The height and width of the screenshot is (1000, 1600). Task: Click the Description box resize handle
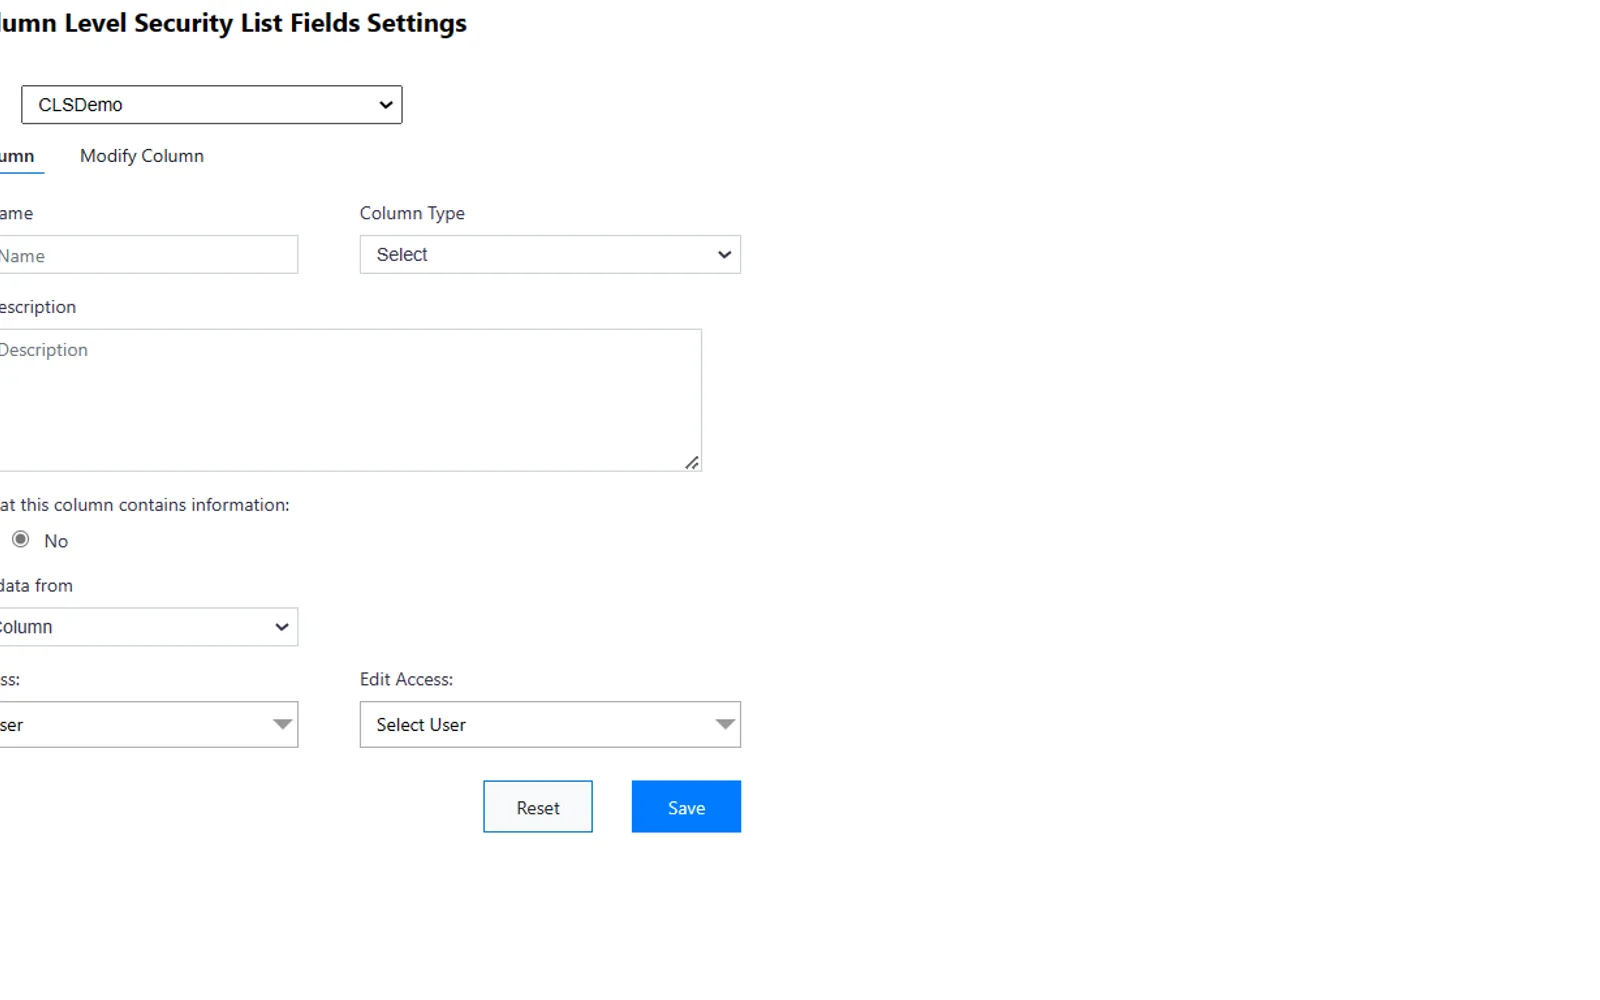tap(692, 462)
